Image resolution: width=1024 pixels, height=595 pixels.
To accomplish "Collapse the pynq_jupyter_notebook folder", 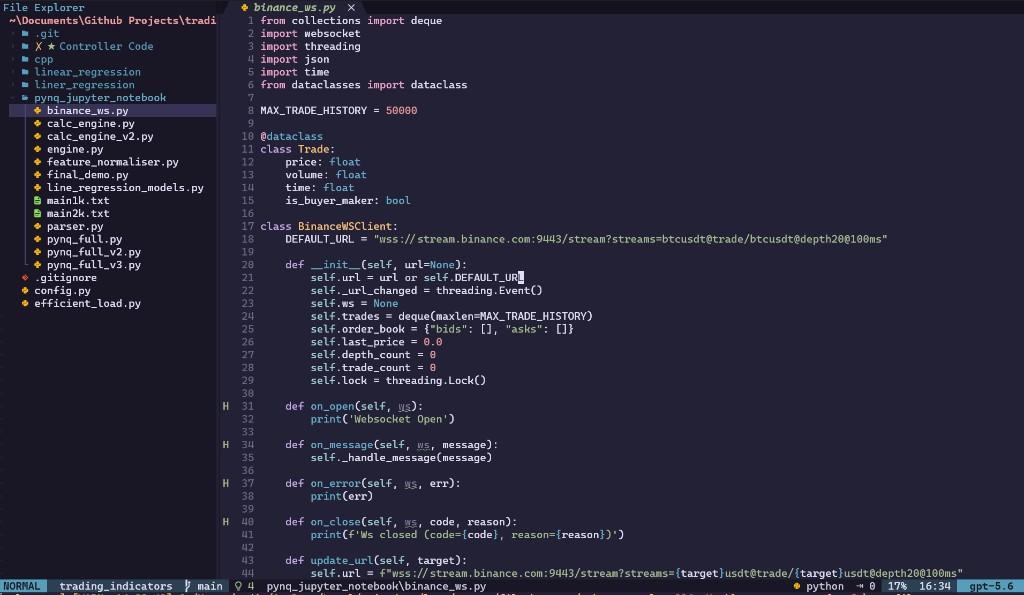I will [13, 97].
